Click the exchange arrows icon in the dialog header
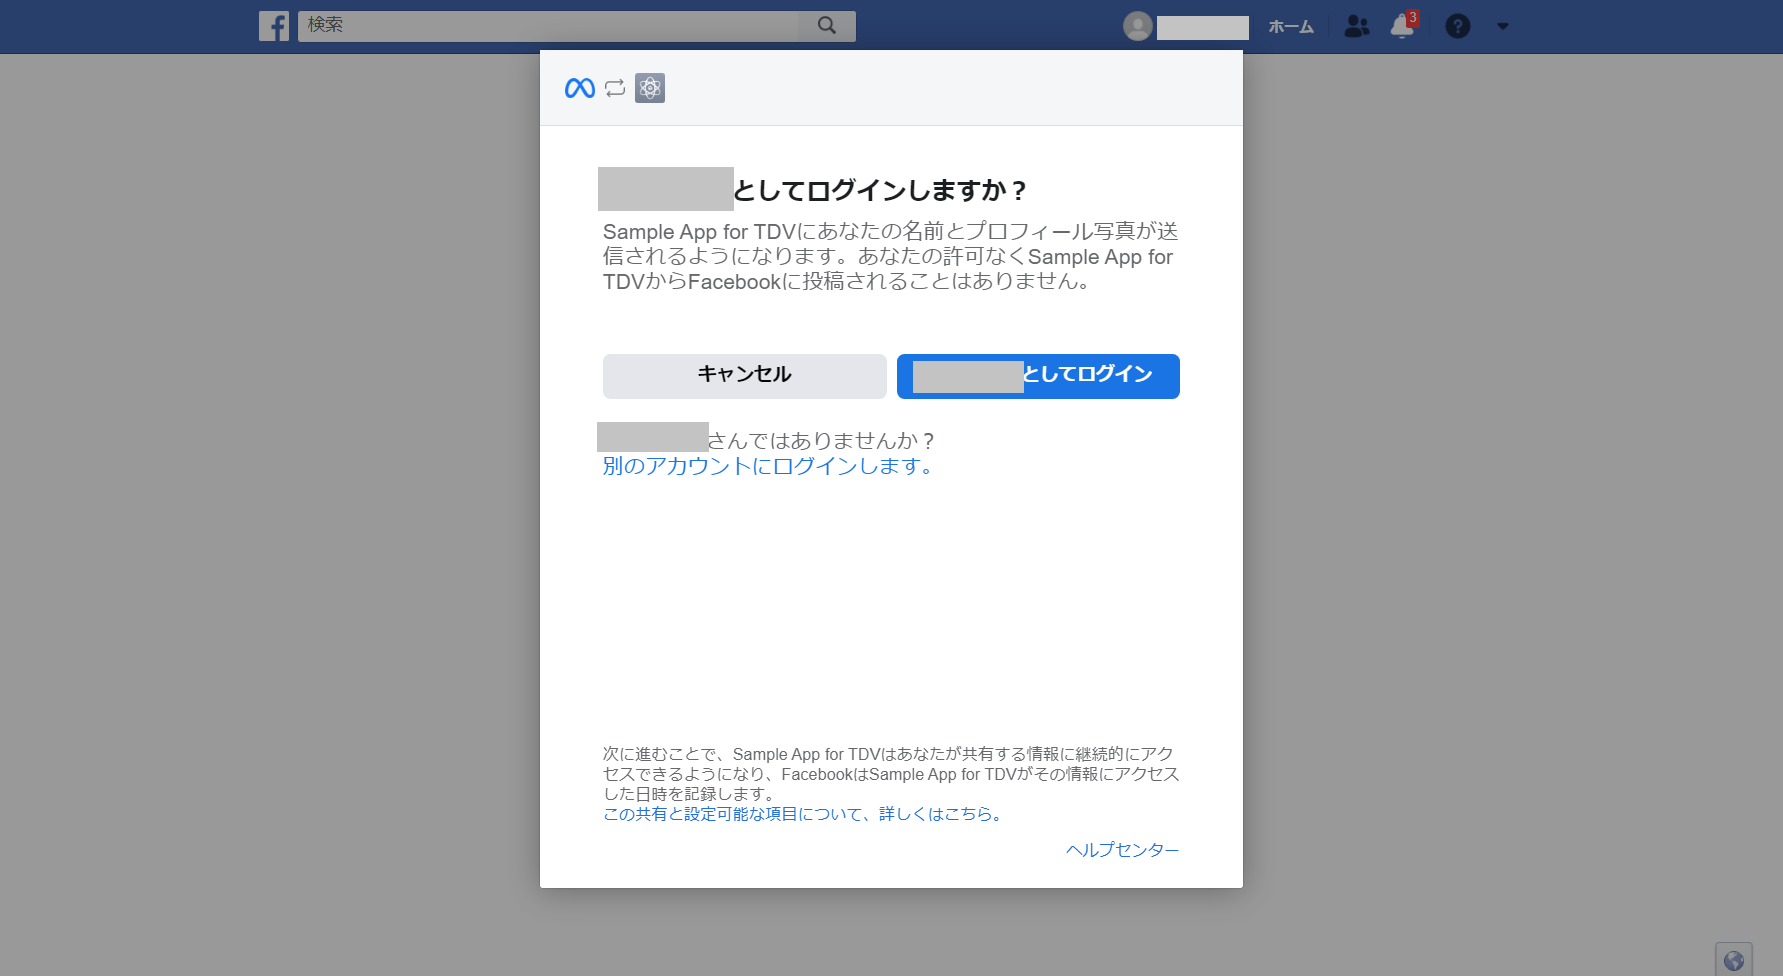 pyautogui.click(x=615, y=88)
